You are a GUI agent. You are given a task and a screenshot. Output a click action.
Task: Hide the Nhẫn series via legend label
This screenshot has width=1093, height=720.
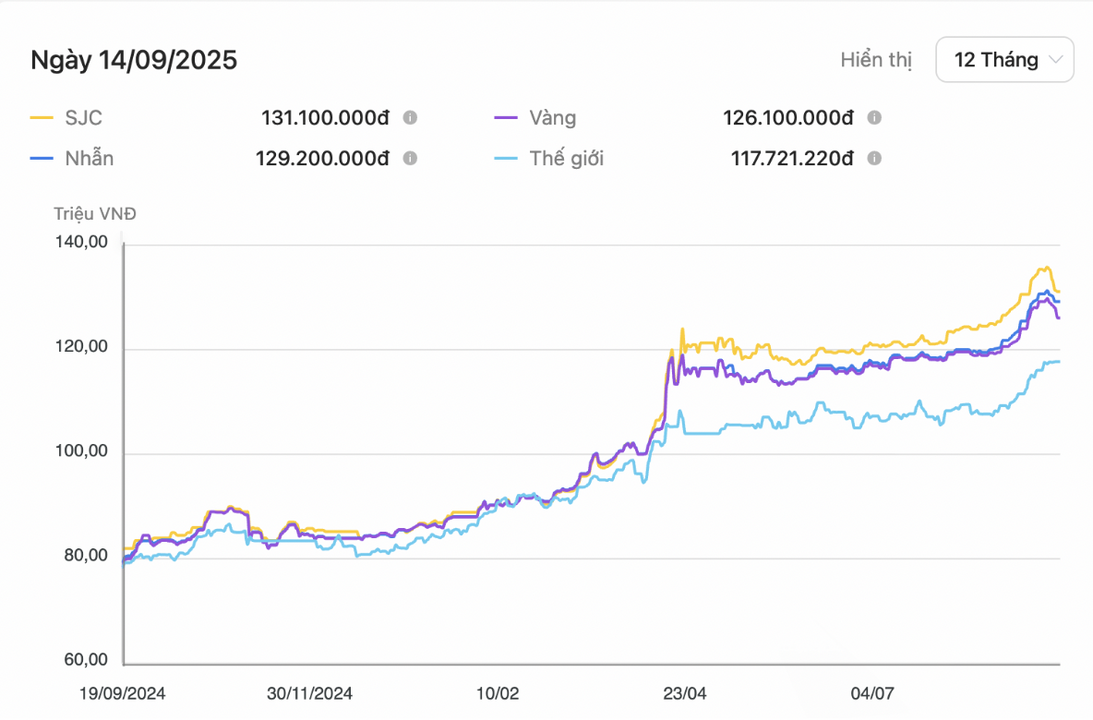pyautogui.click(x=89, y=158)
